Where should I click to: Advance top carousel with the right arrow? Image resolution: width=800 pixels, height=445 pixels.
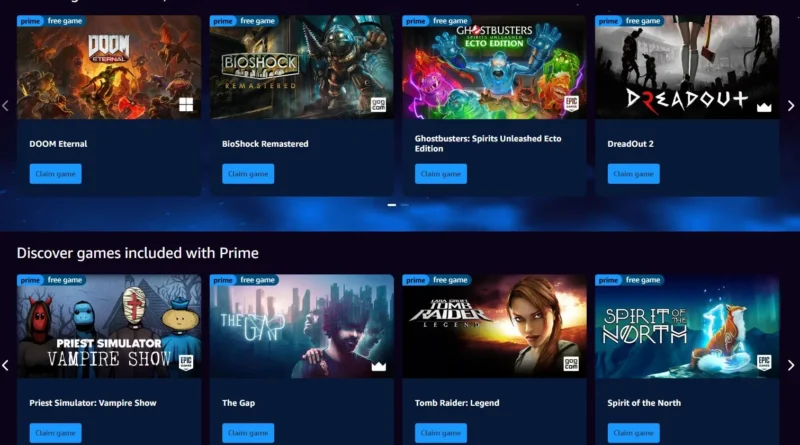point(791,106)
